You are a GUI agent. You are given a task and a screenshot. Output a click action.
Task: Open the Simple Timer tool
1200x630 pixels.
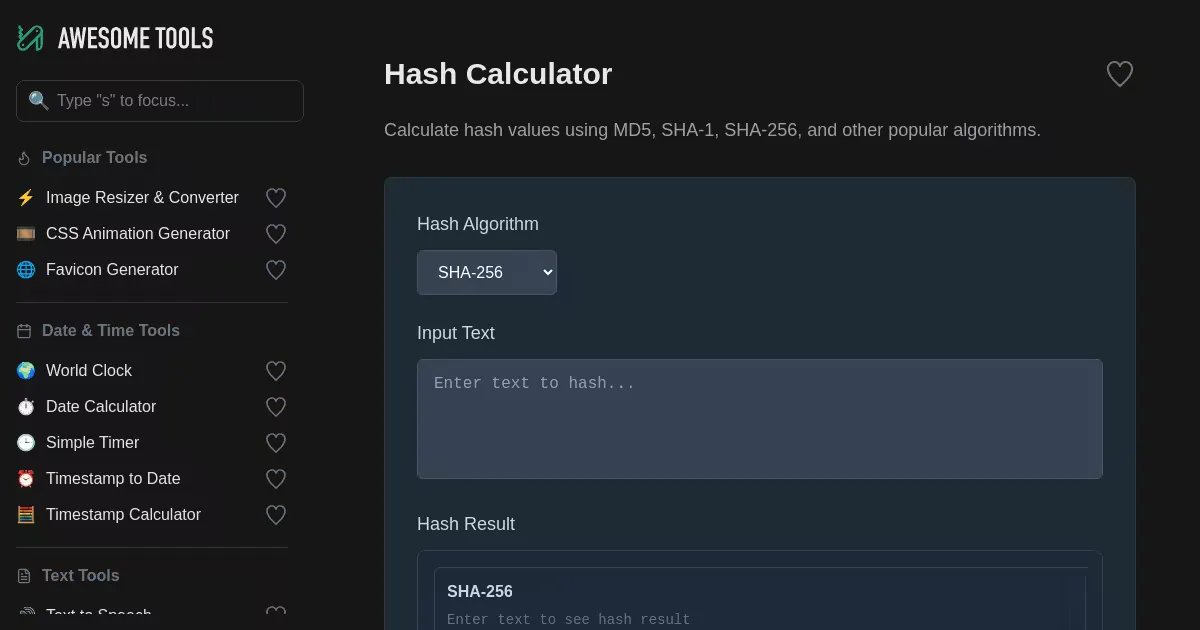[x=92, y=443]
